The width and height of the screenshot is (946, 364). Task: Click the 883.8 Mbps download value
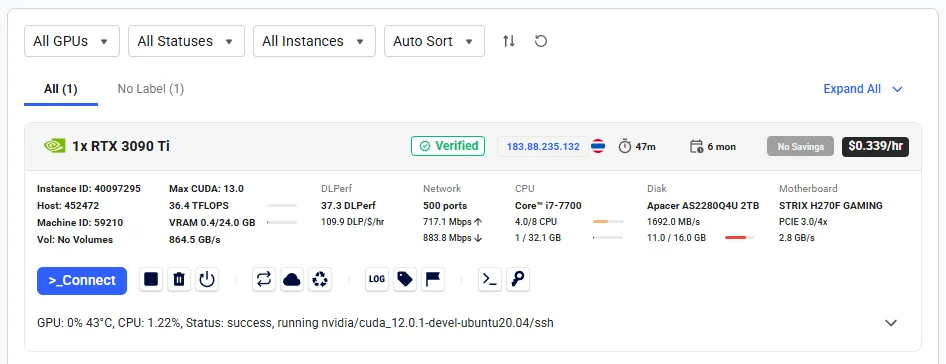(452, 238)
